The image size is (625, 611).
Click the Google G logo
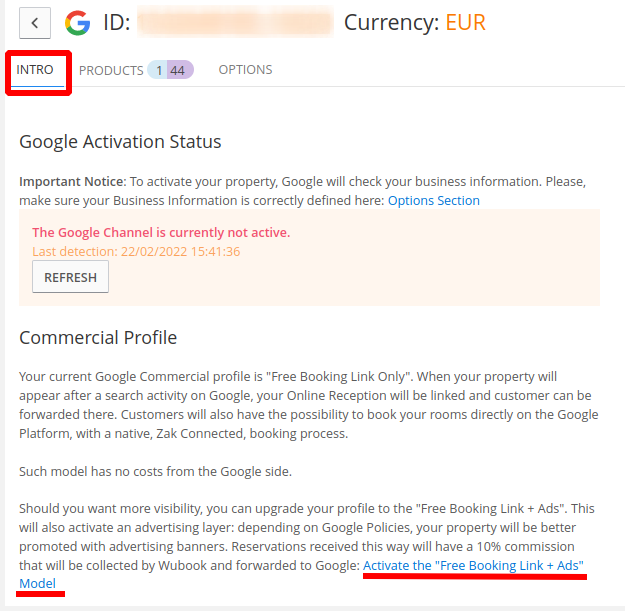pos(78,23)
